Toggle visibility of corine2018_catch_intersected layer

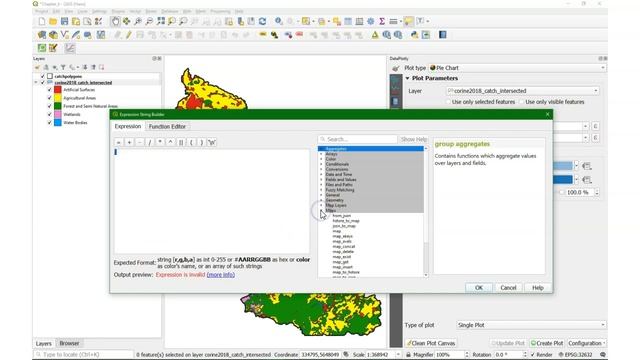(x=42, y=82)
